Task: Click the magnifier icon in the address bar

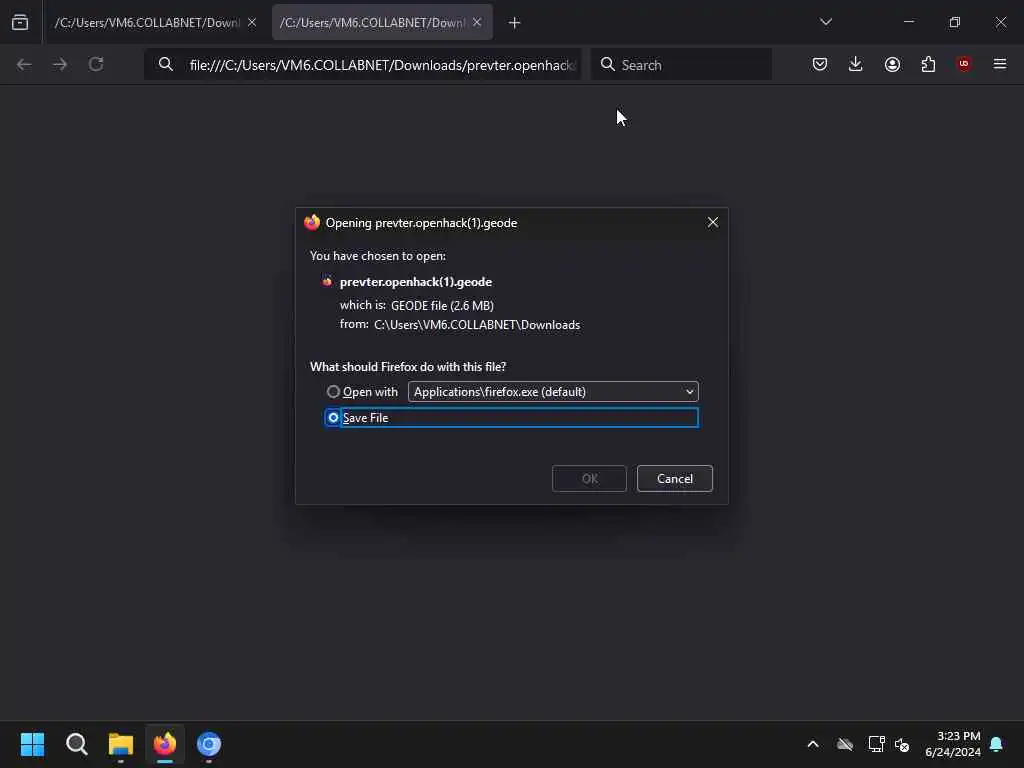Action: 166,64
